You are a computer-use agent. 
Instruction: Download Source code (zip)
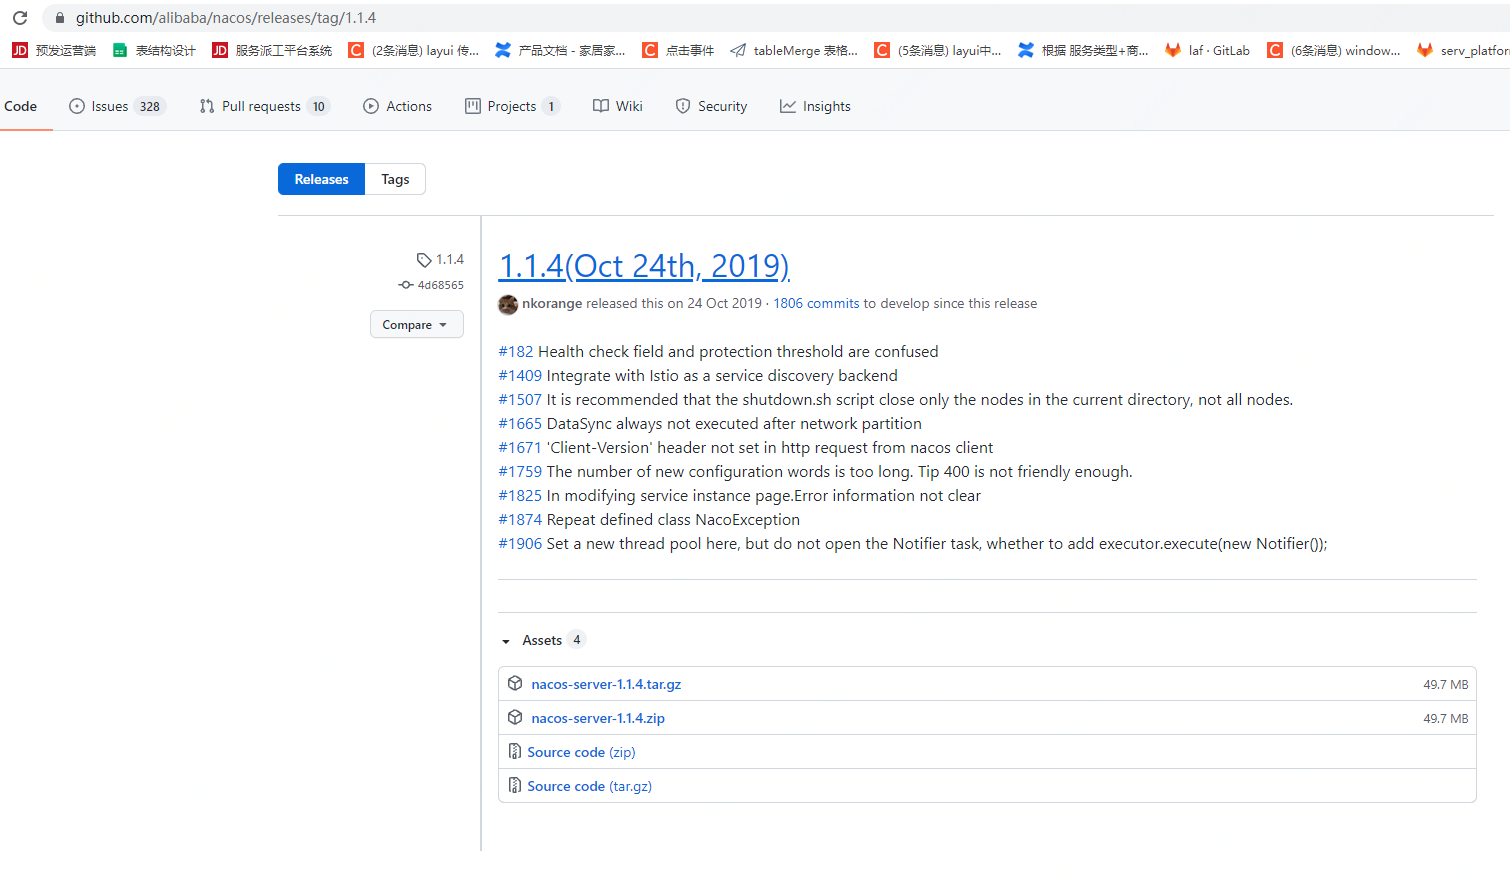[581, 752]
